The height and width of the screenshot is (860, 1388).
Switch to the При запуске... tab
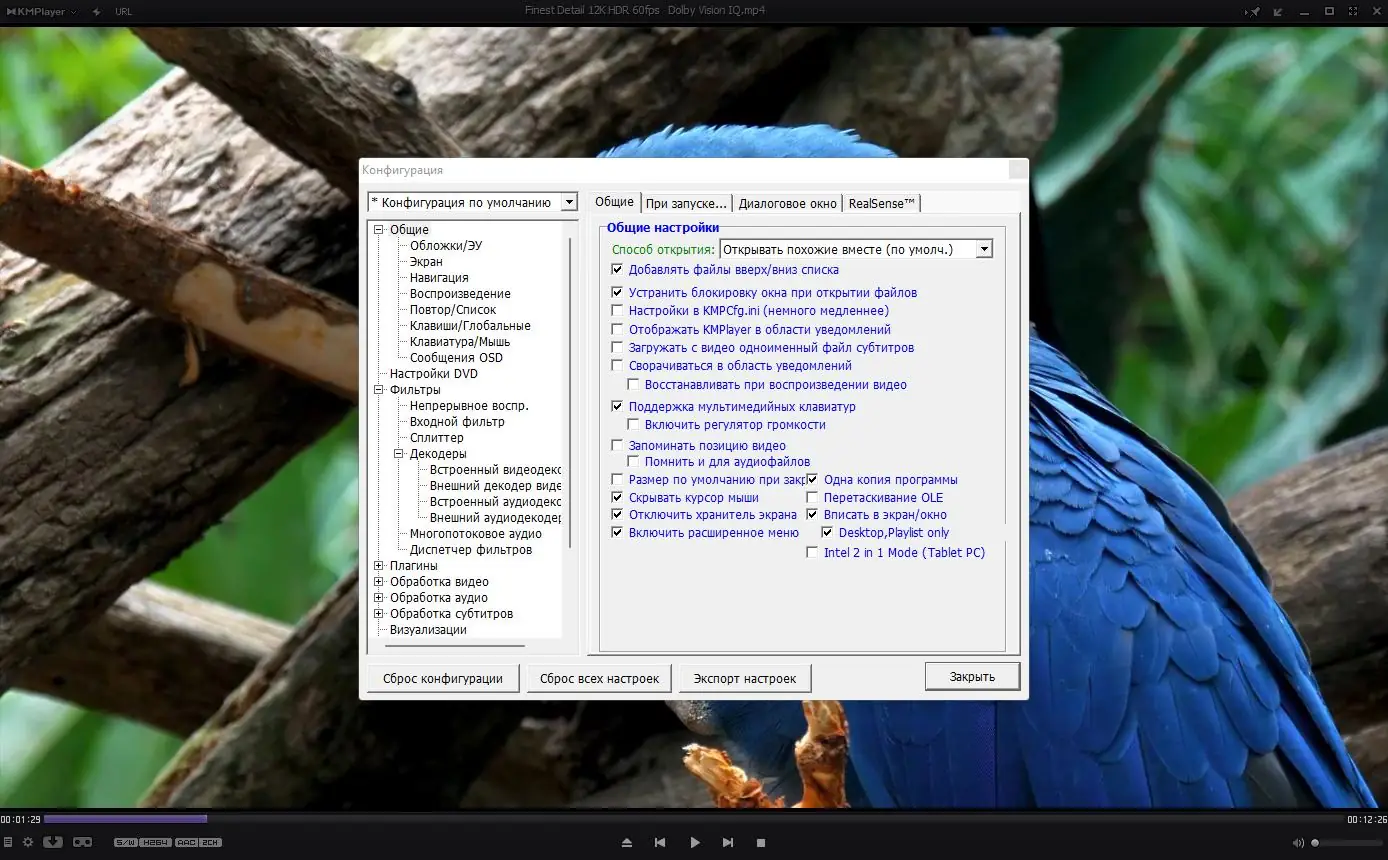pos(686,203)
